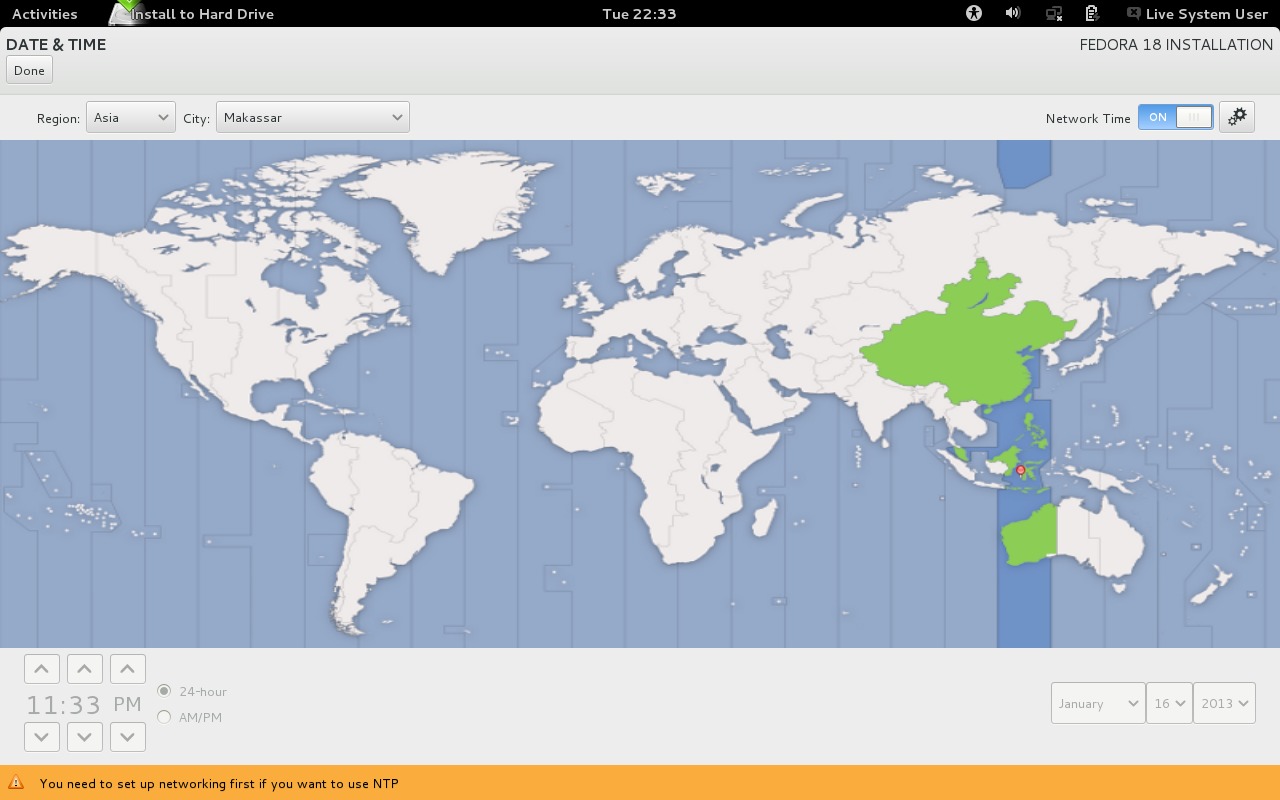The image size is (1280, 800).
Task: Click the accessibility icon in the top bar
Action: (x=974, y=13)
